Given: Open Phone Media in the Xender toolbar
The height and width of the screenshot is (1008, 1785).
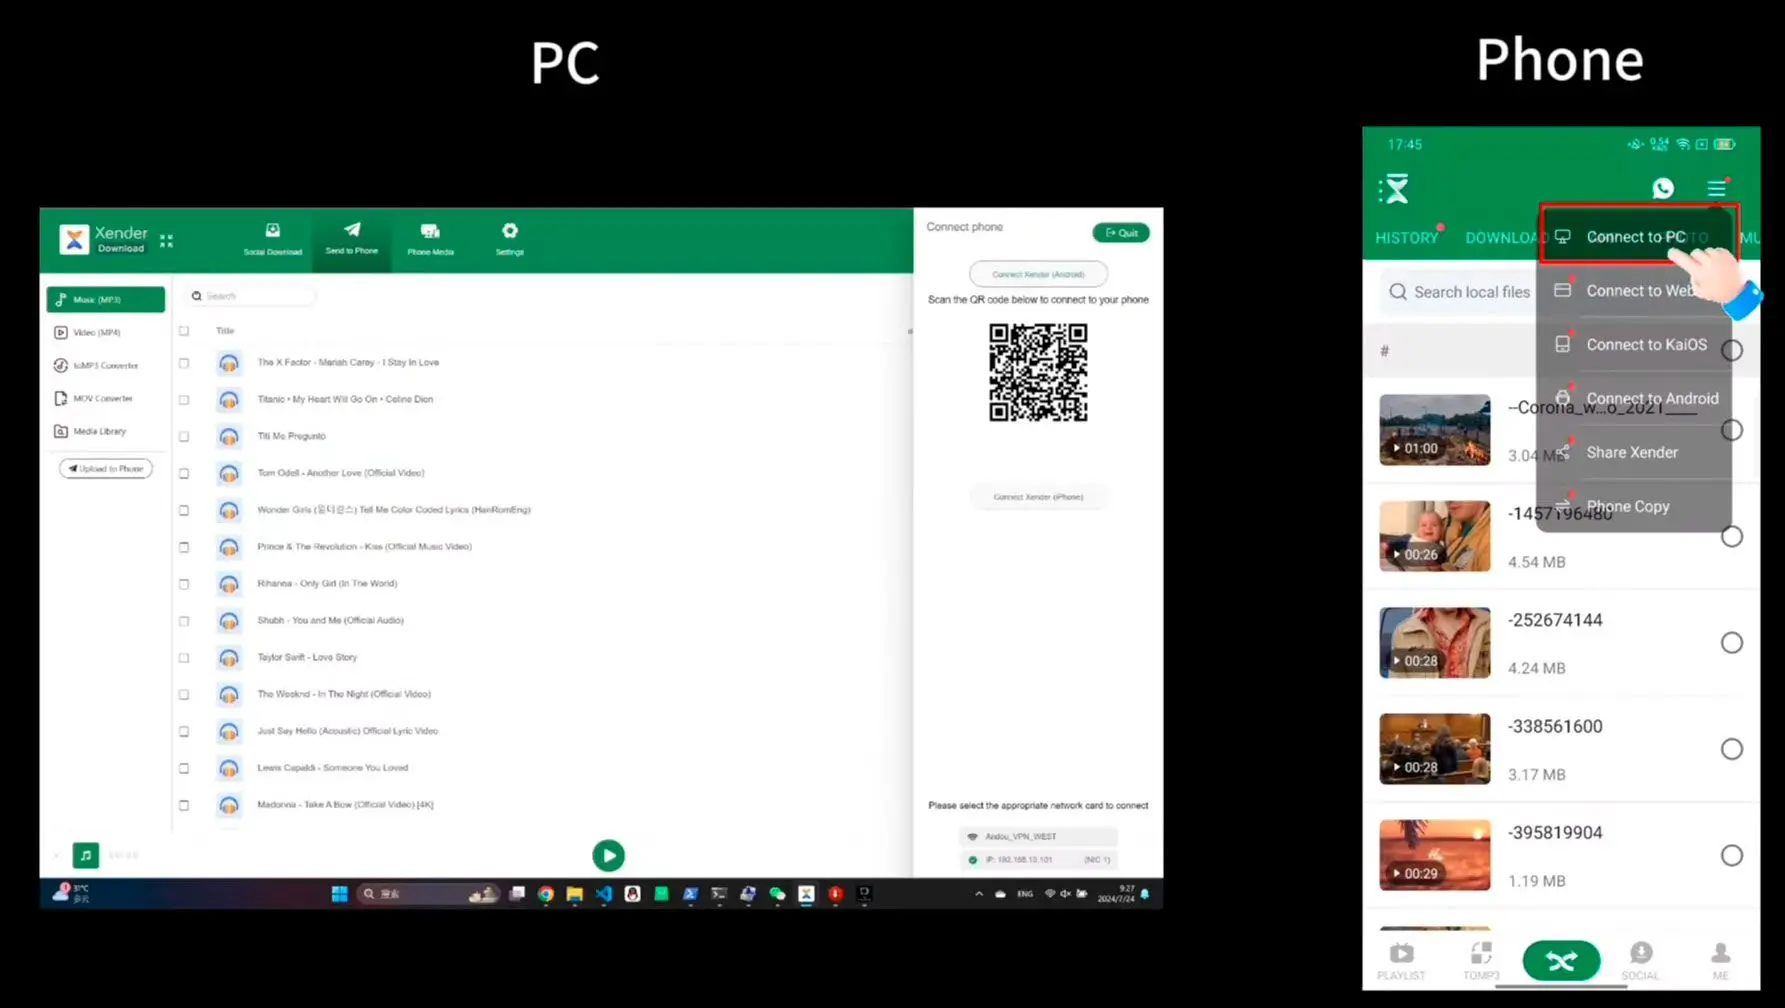Looking at the screenshot, I should (430, 239).
